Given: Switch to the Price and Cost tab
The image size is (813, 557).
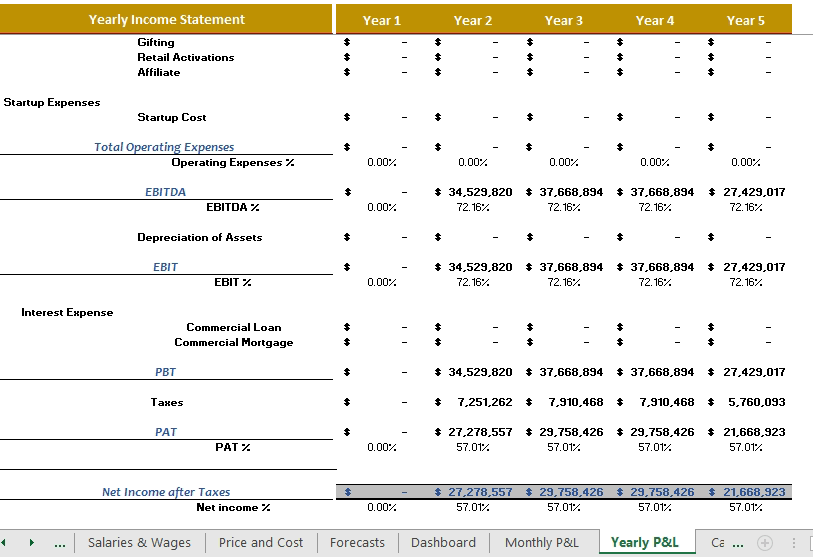Looking at the screenshot, I should tap(261, 542).
